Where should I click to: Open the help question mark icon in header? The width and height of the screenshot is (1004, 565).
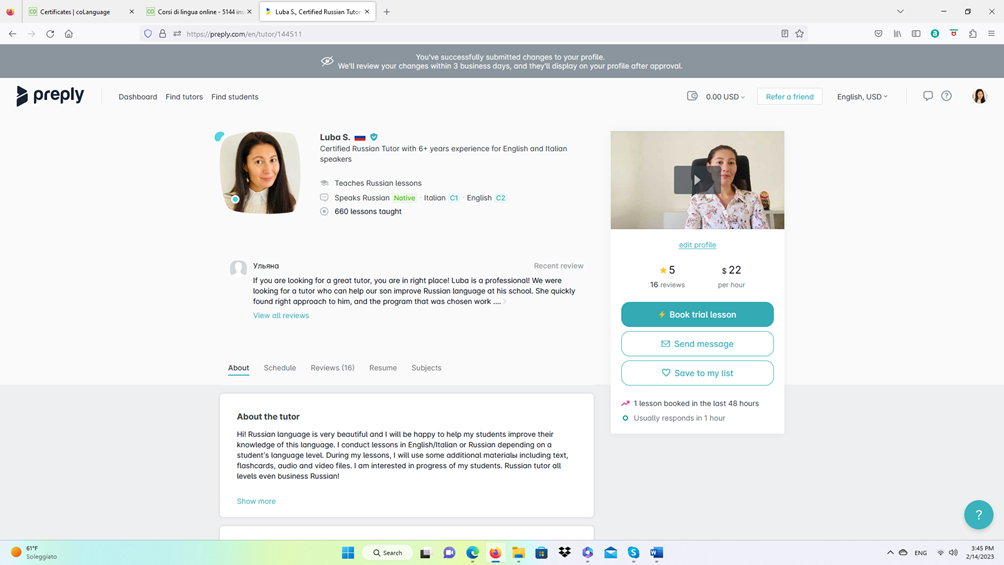click(946, 96)
